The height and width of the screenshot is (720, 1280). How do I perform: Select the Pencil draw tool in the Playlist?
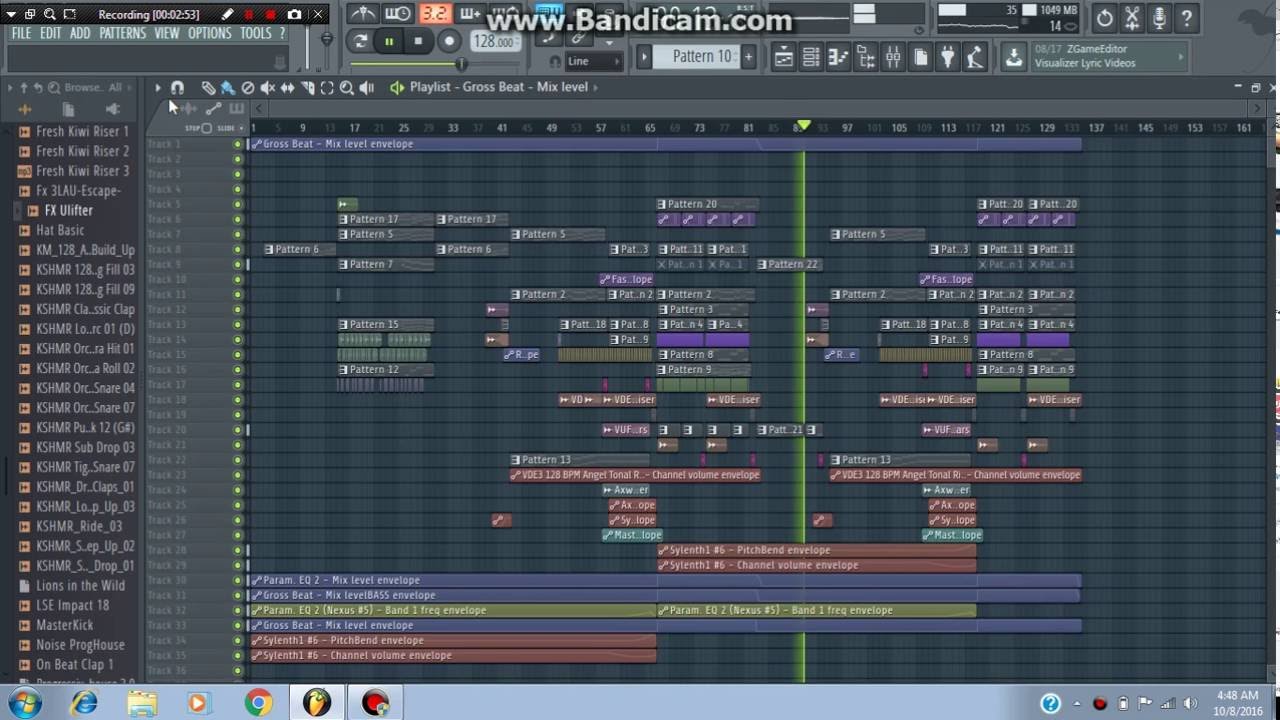(208, 87)
